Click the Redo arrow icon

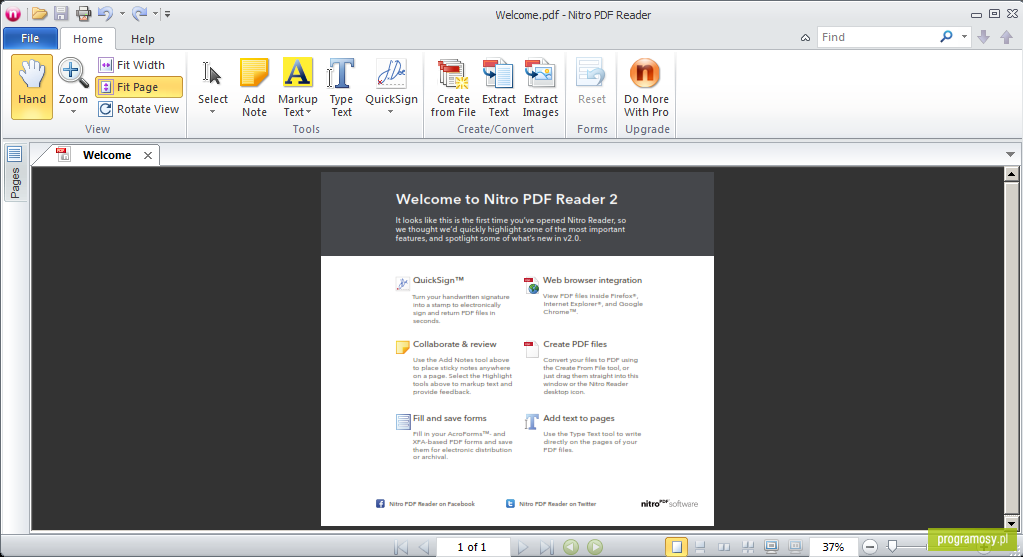pos(139,14)
